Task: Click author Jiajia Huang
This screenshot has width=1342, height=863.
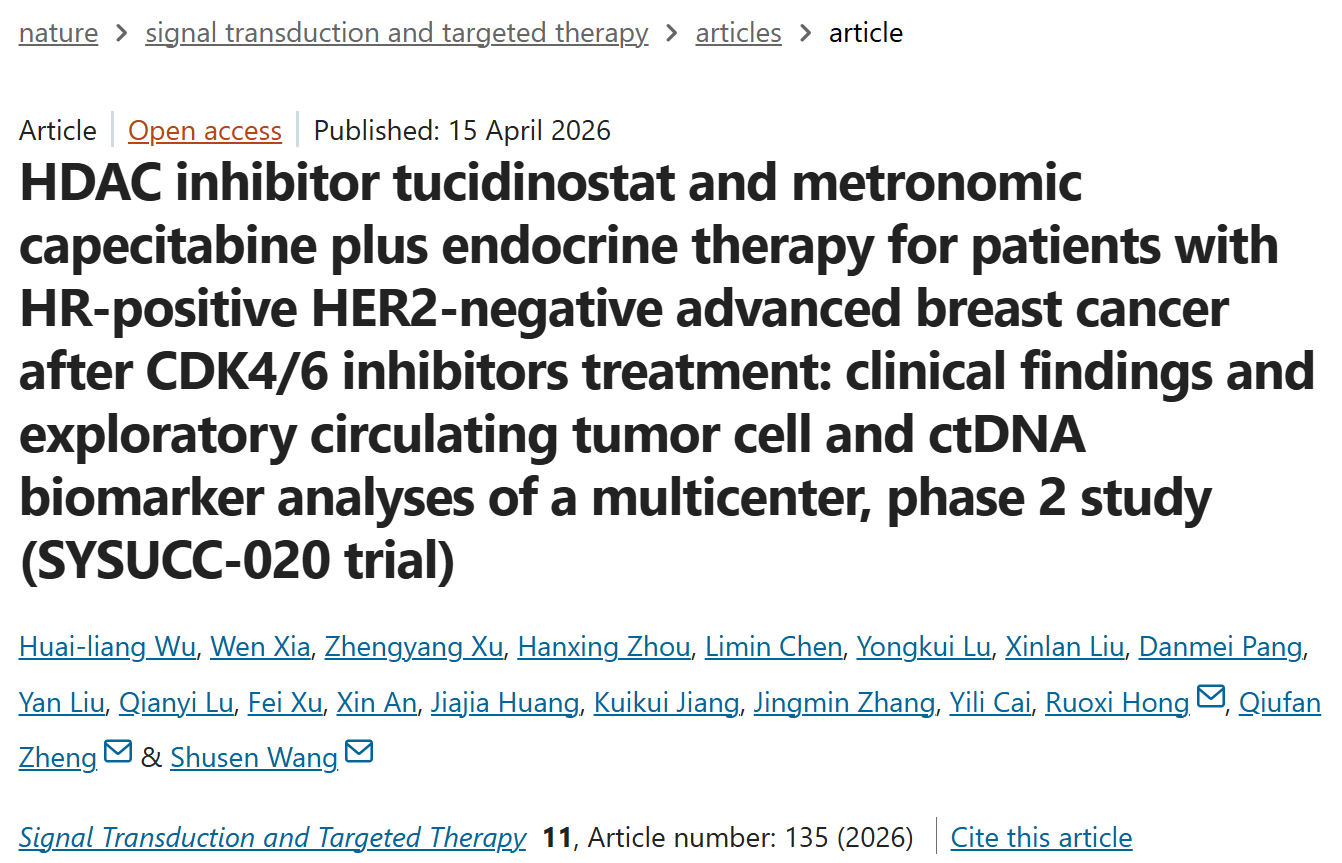Action: point(504,703)
